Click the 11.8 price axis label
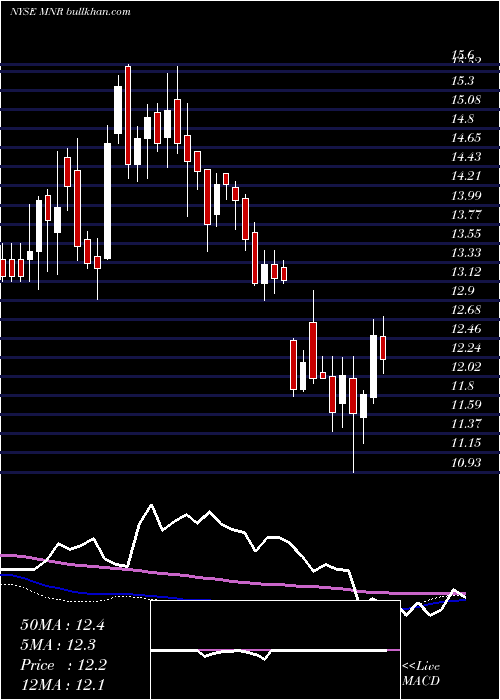 point(463,386)
